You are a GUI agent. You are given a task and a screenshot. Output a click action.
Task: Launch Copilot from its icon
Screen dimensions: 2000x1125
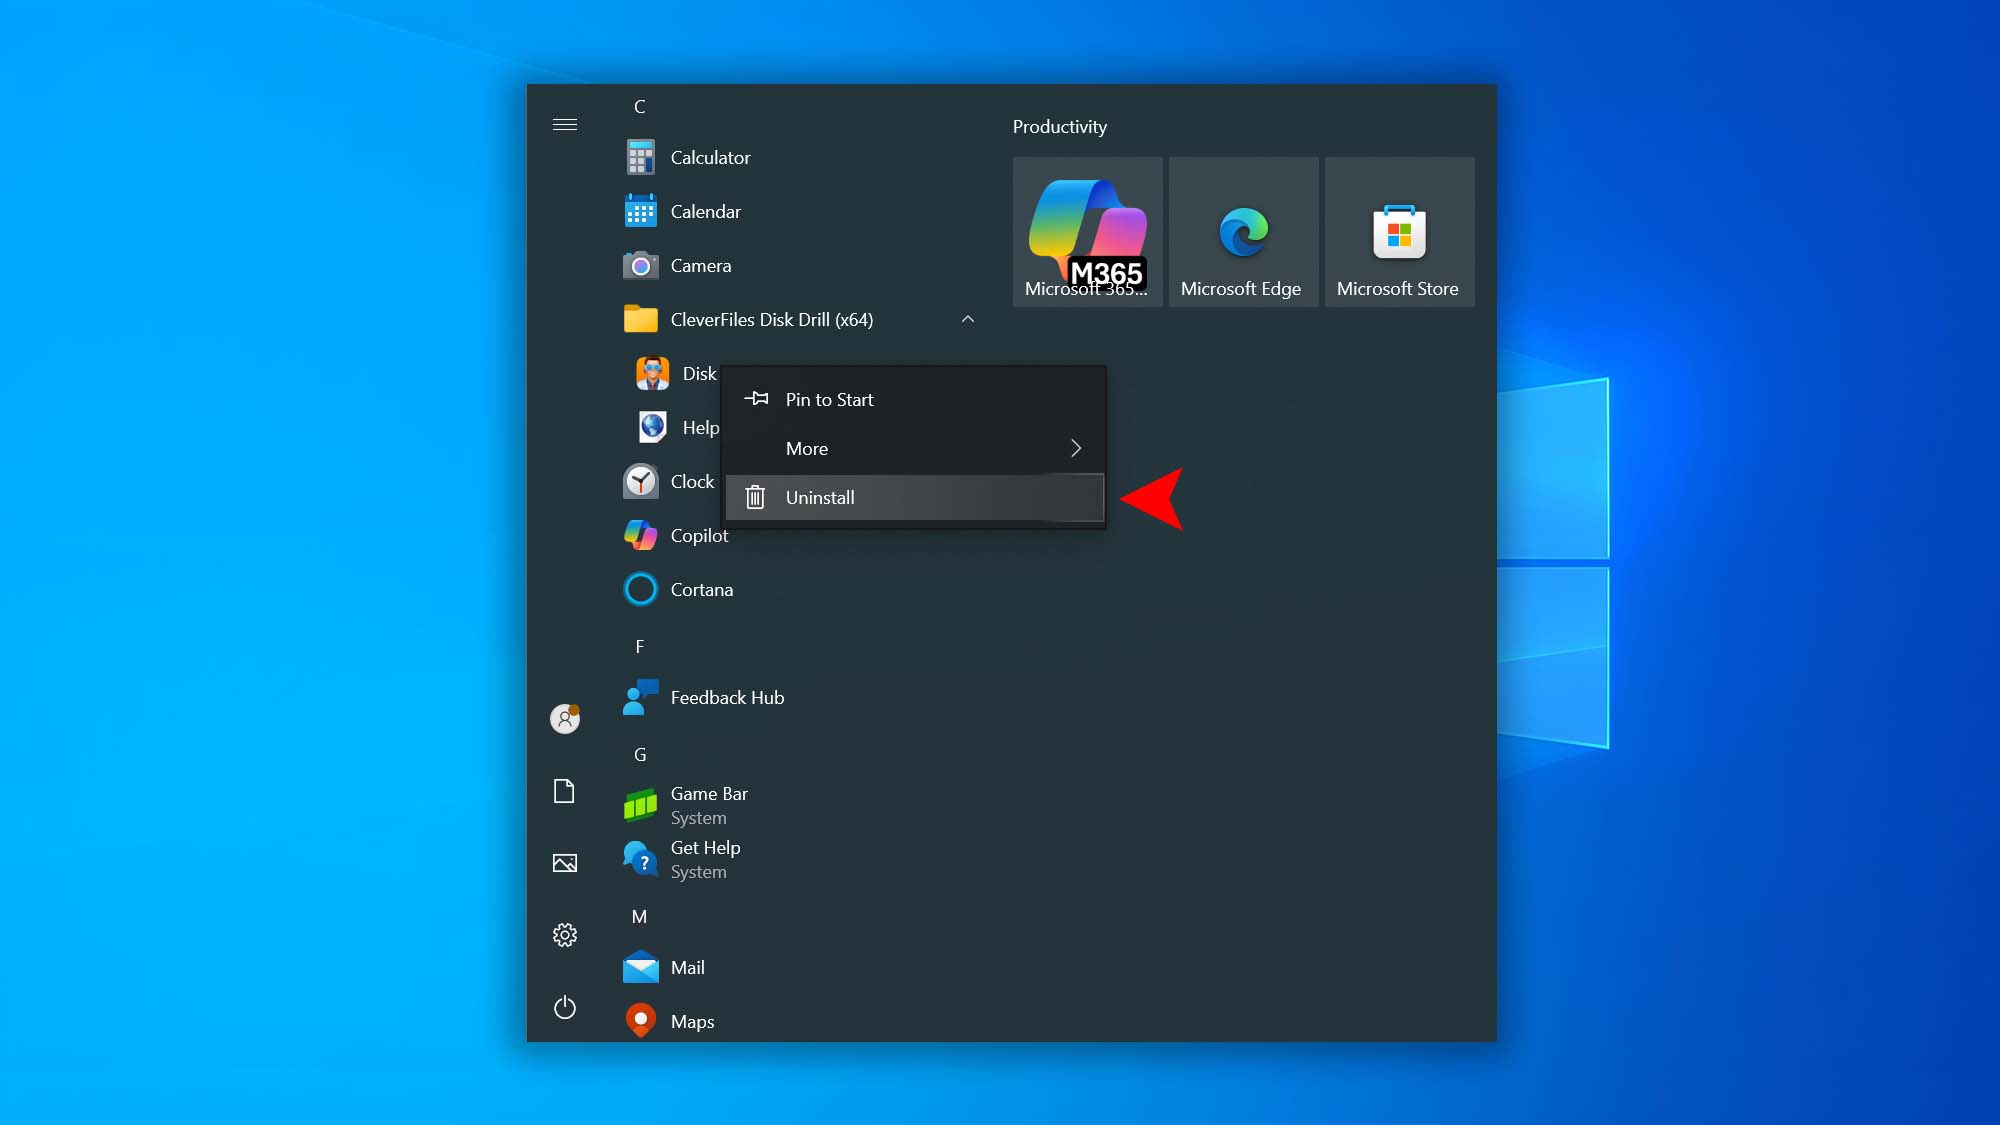click(x=640, y=535)
